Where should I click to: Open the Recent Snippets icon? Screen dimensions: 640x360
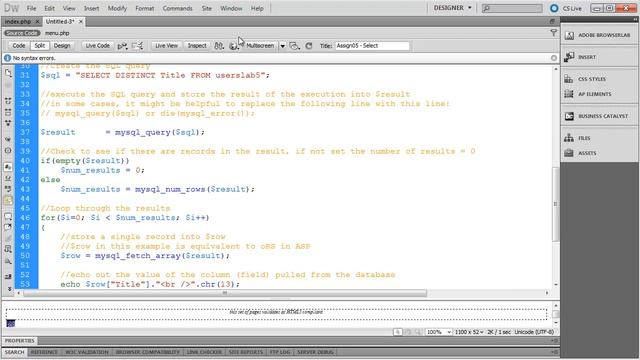8,249
